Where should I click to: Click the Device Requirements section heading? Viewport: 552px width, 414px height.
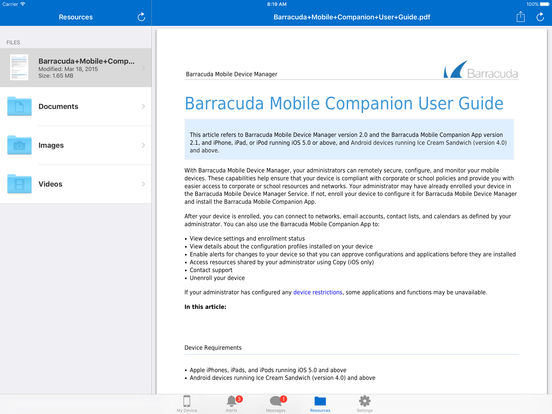pyautogui.click(x=213, y=347)
